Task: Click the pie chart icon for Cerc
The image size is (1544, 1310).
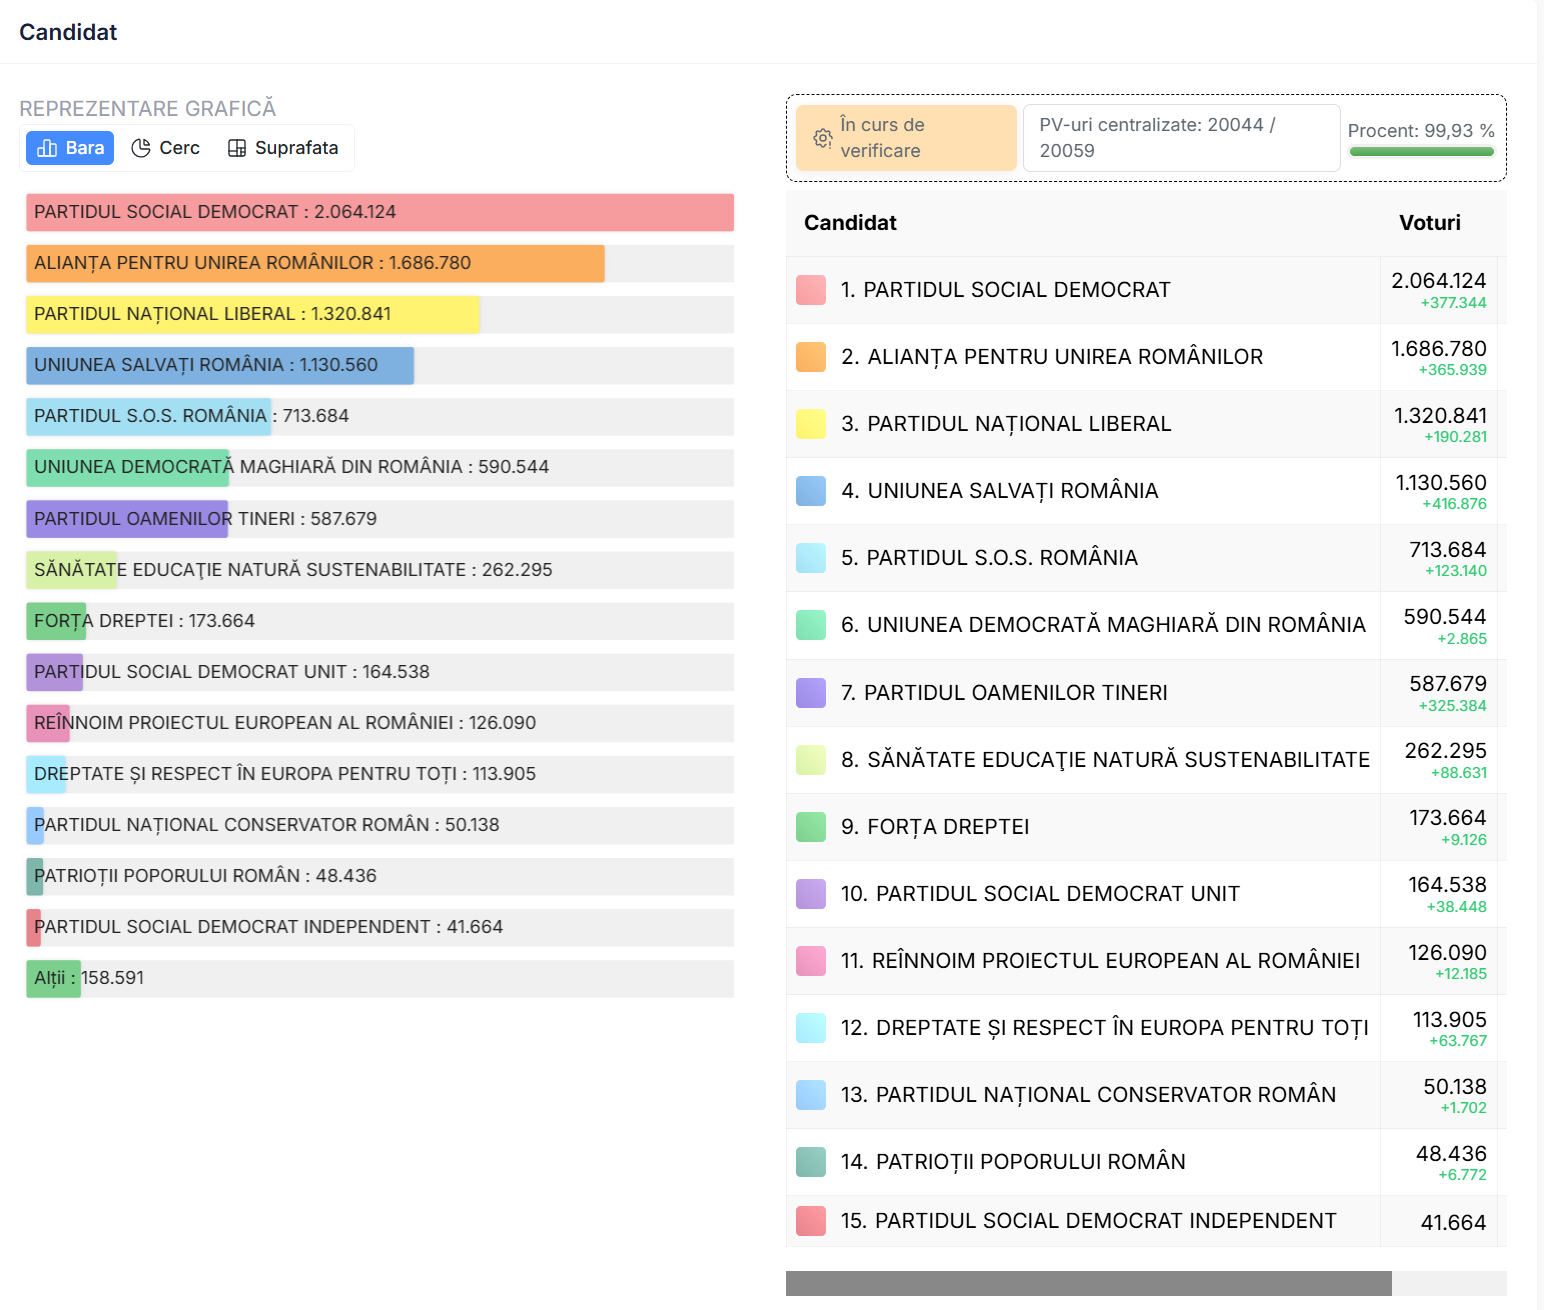Action: (x=141, y=148)
